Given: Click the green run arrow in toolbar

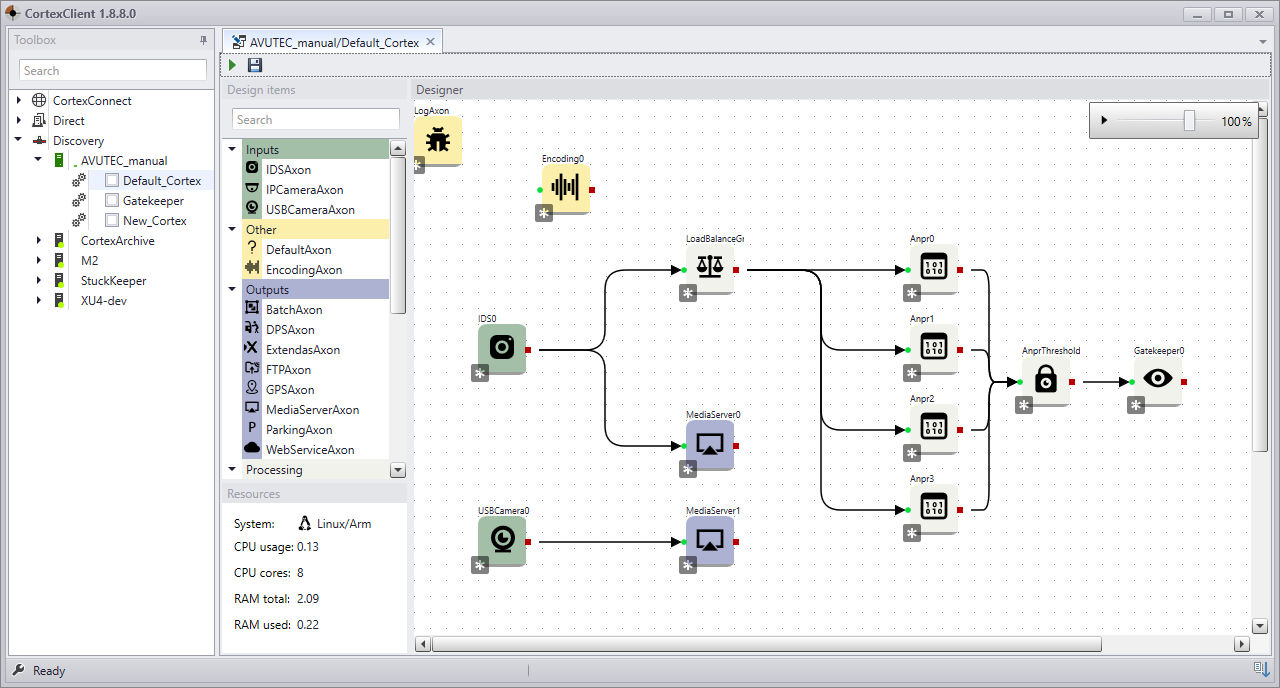Looking at the screenshot, I should pos(233,65).
